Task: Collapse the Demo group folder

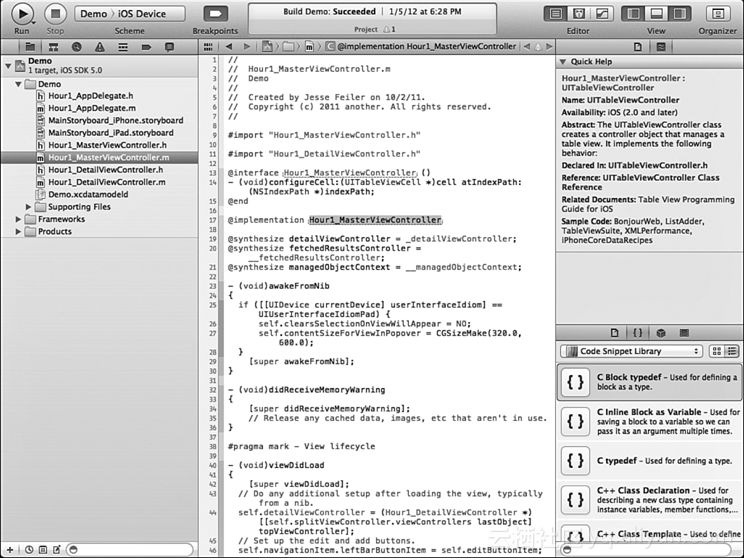Action: (x=18, y=84)
